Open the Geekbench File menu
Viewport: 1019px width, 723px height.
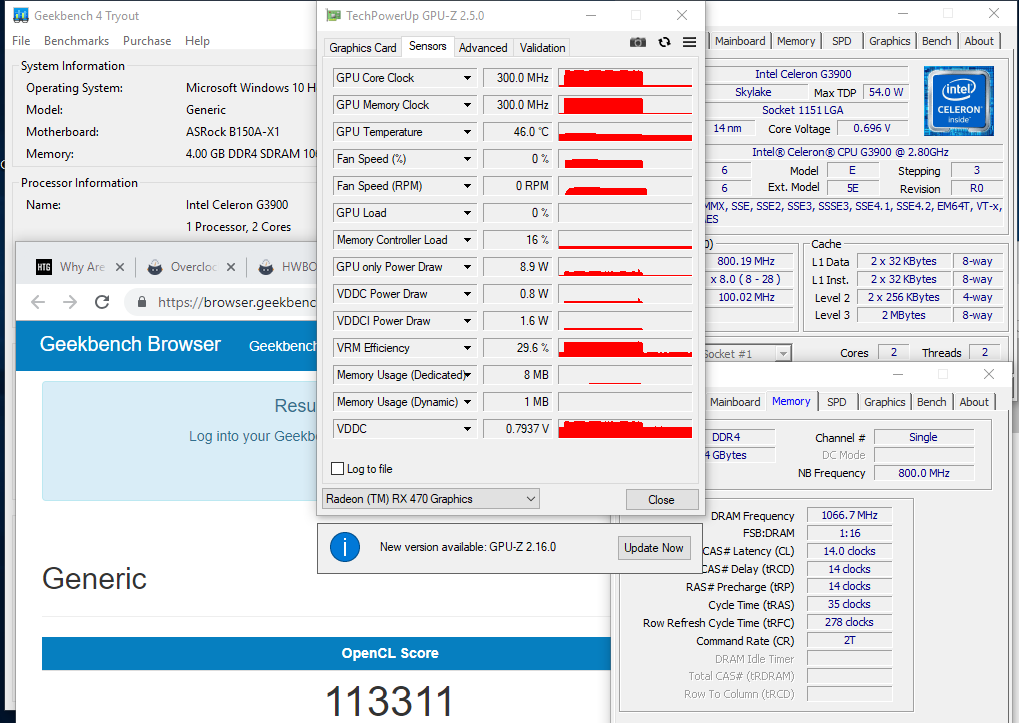21,41
